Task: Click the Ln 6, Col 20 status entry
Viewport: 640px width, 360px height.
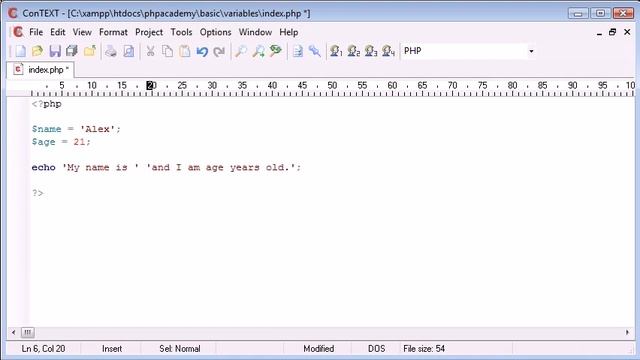Action: (43, 349)
